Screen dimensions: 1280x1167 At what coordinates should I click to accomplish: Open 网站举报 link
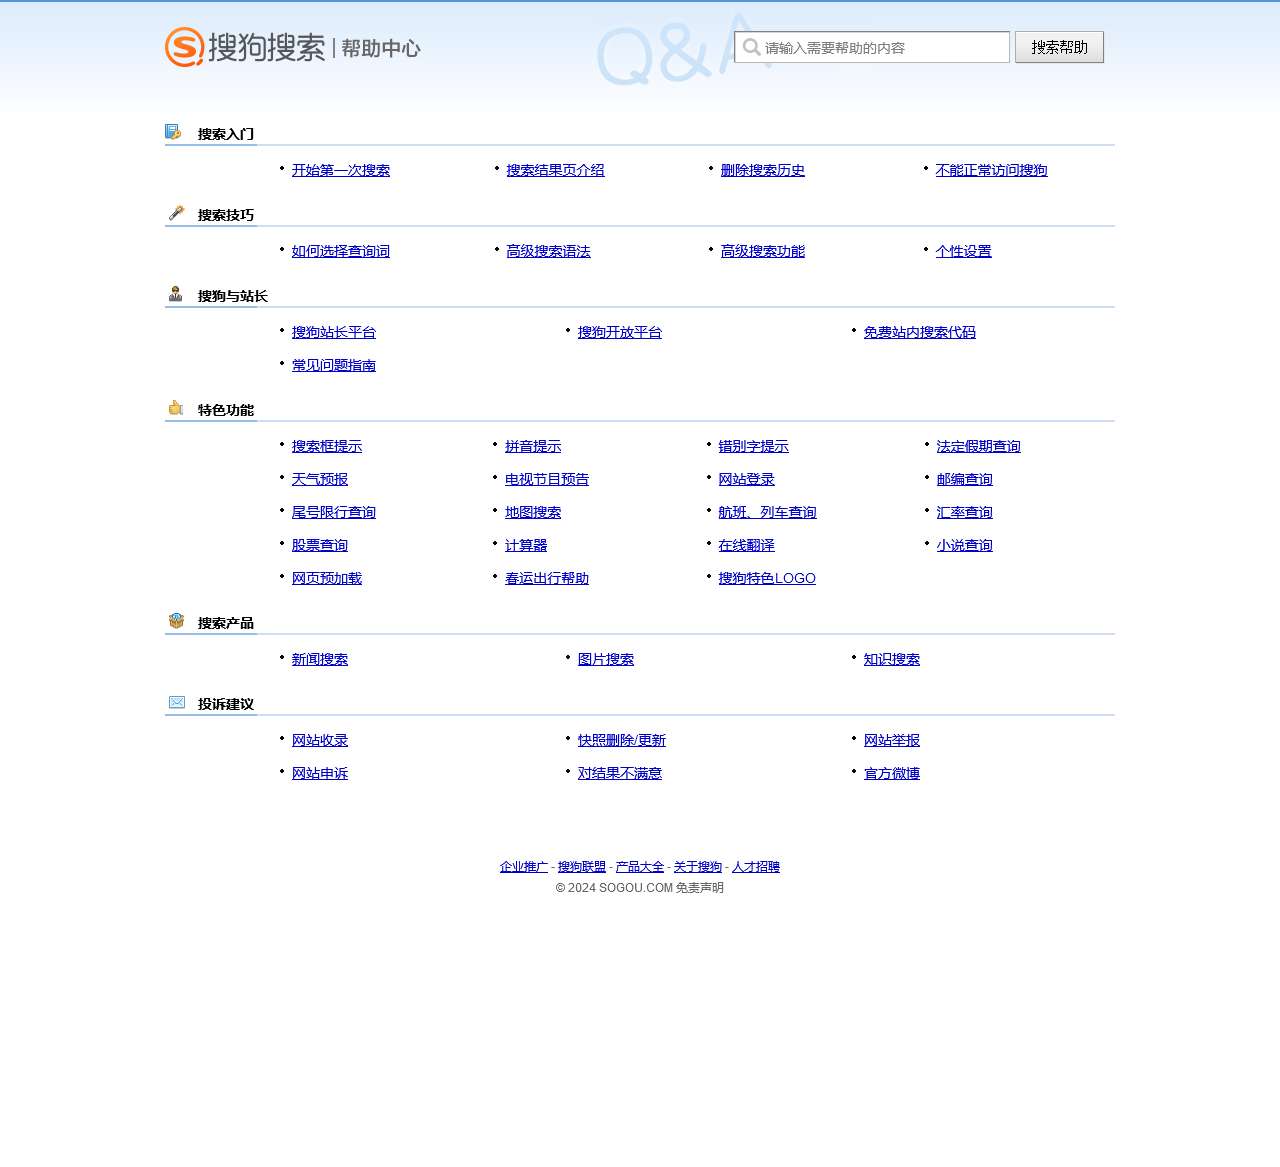tap(892, 740)
